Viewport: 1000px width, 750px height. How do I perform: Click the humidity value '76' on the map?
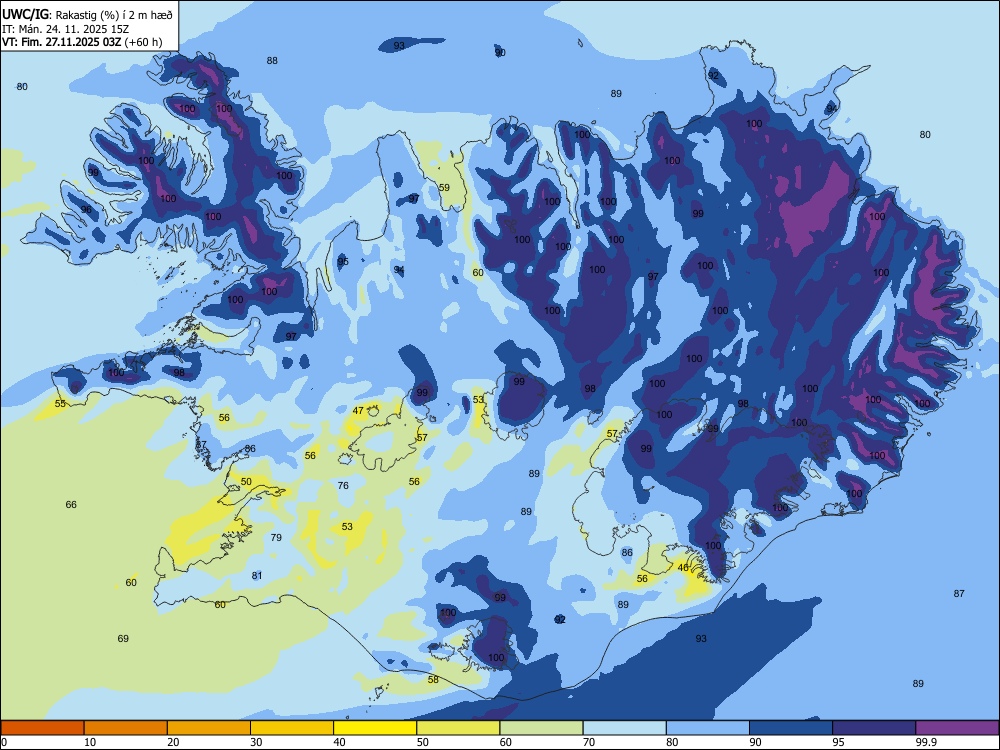[343, 485]
